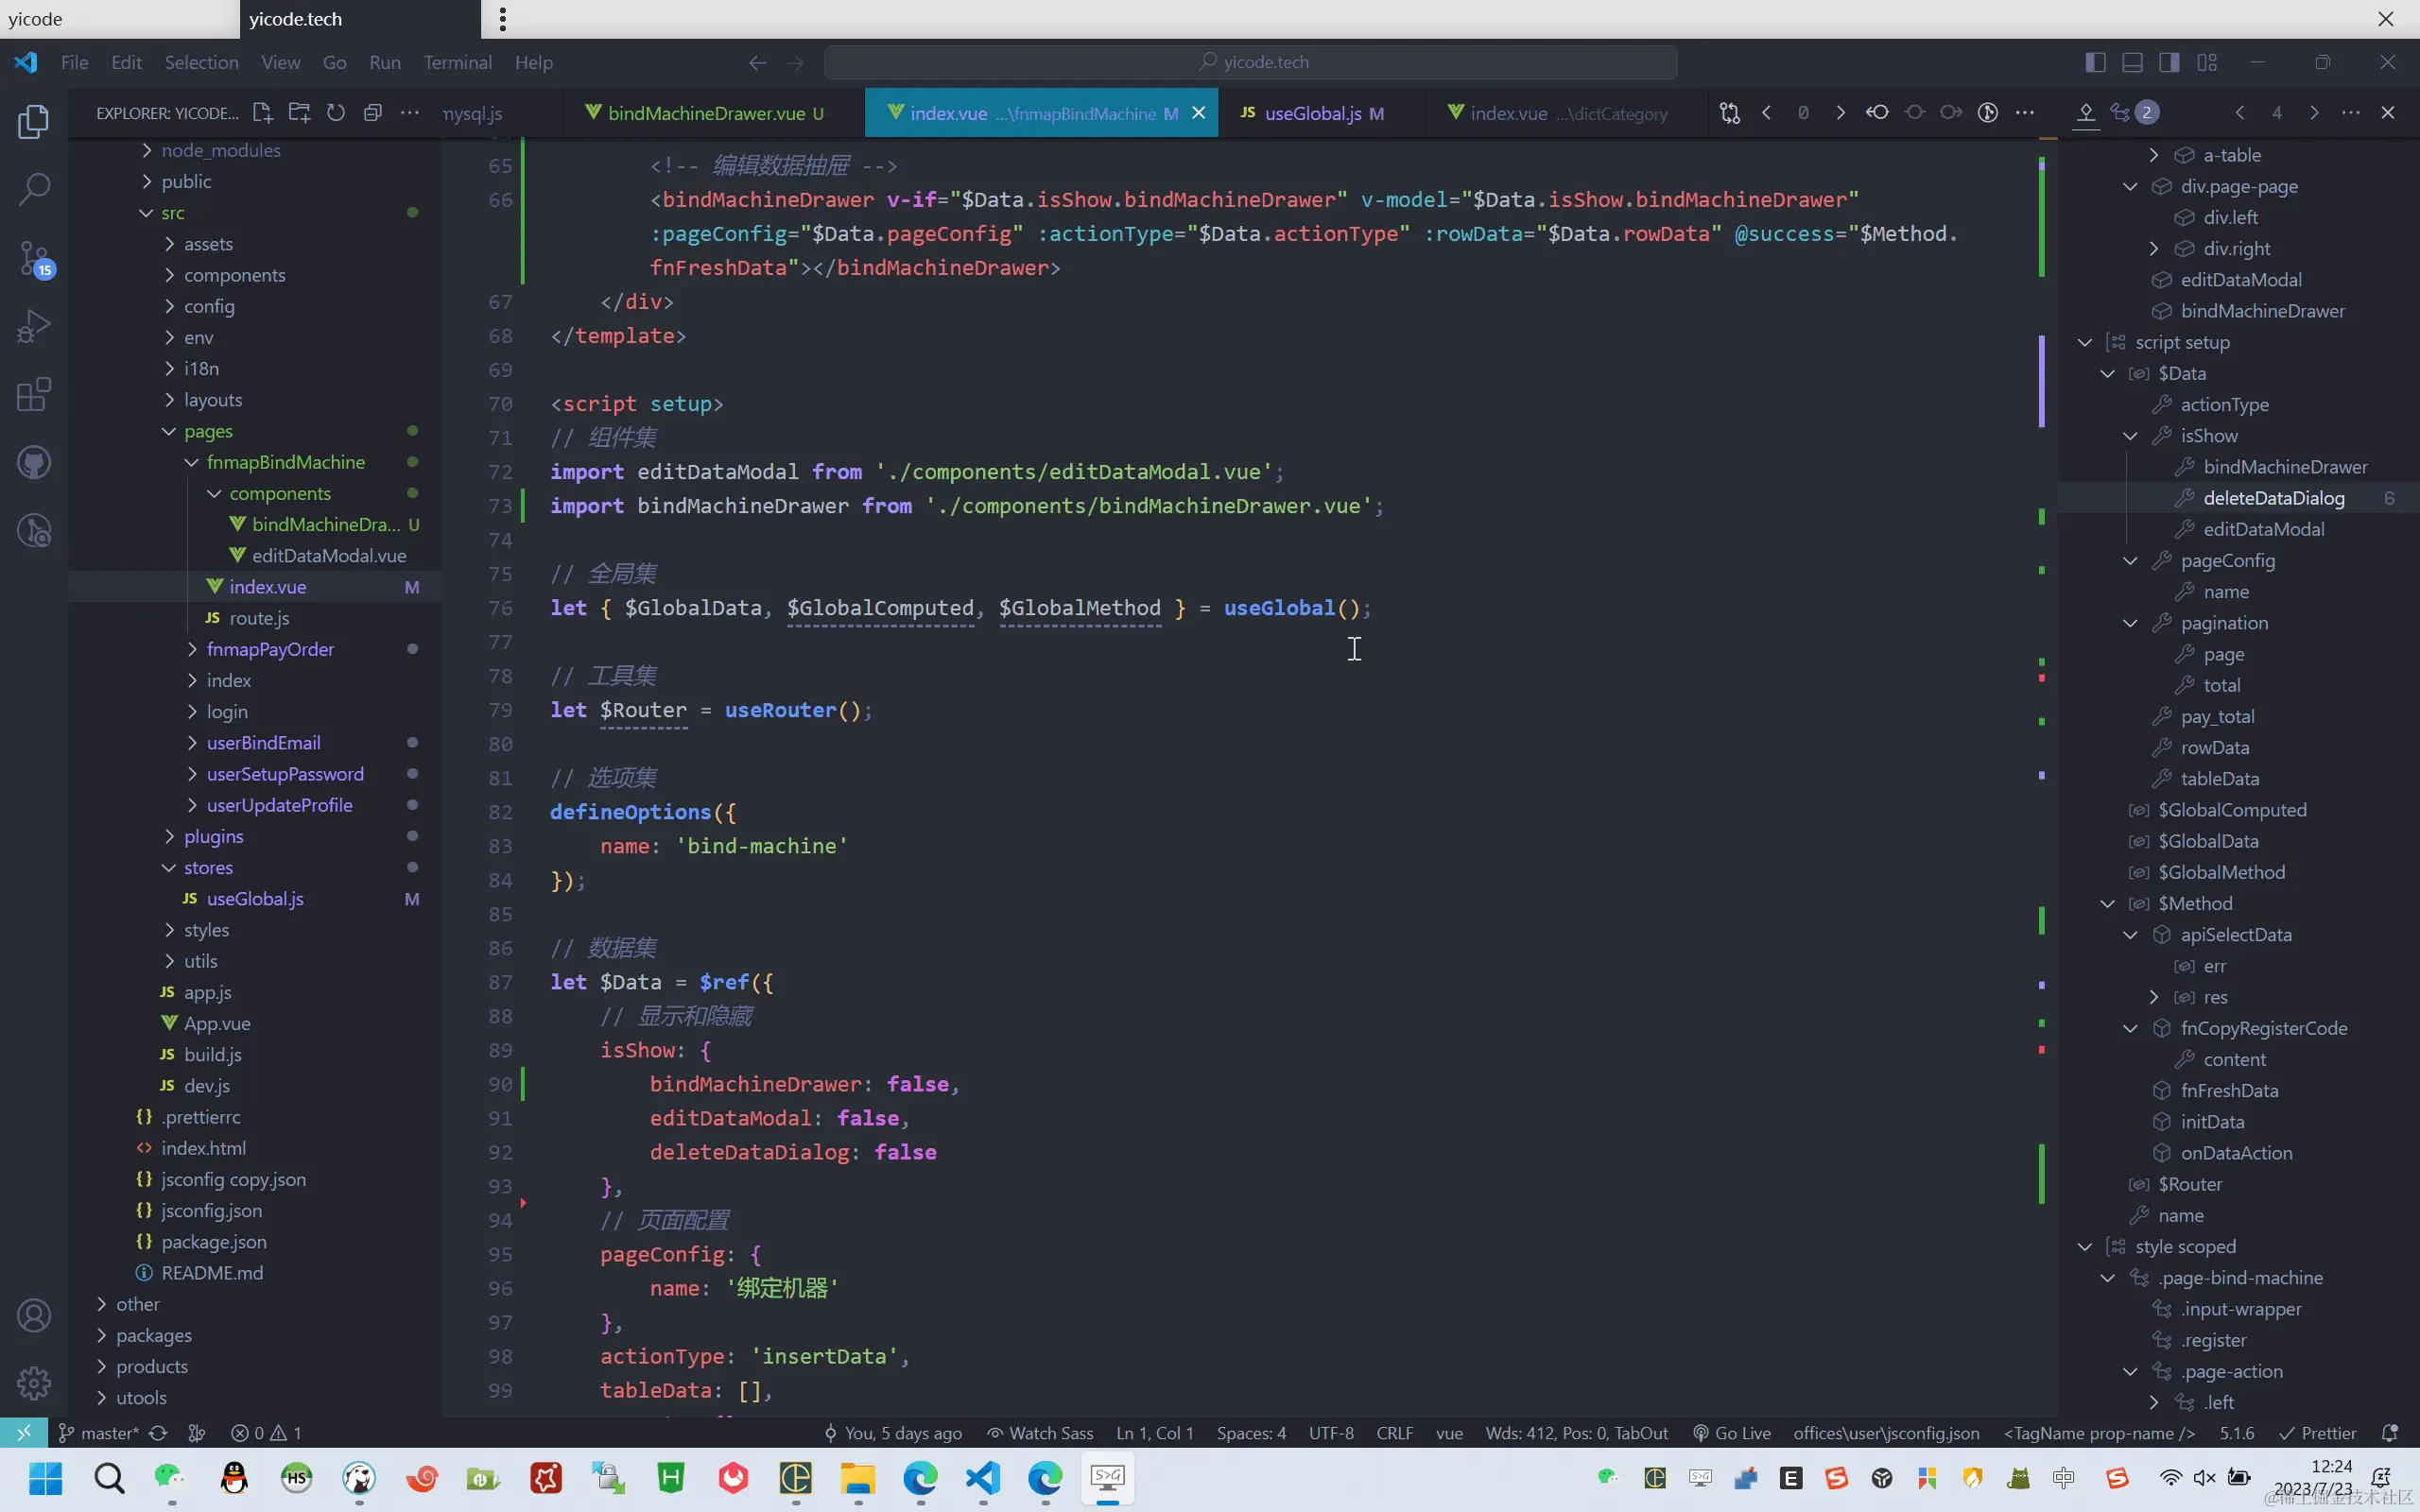This screenshot has height=1512, width=2420.
Task: Open the File menu
Action: [x=74, y=63]
